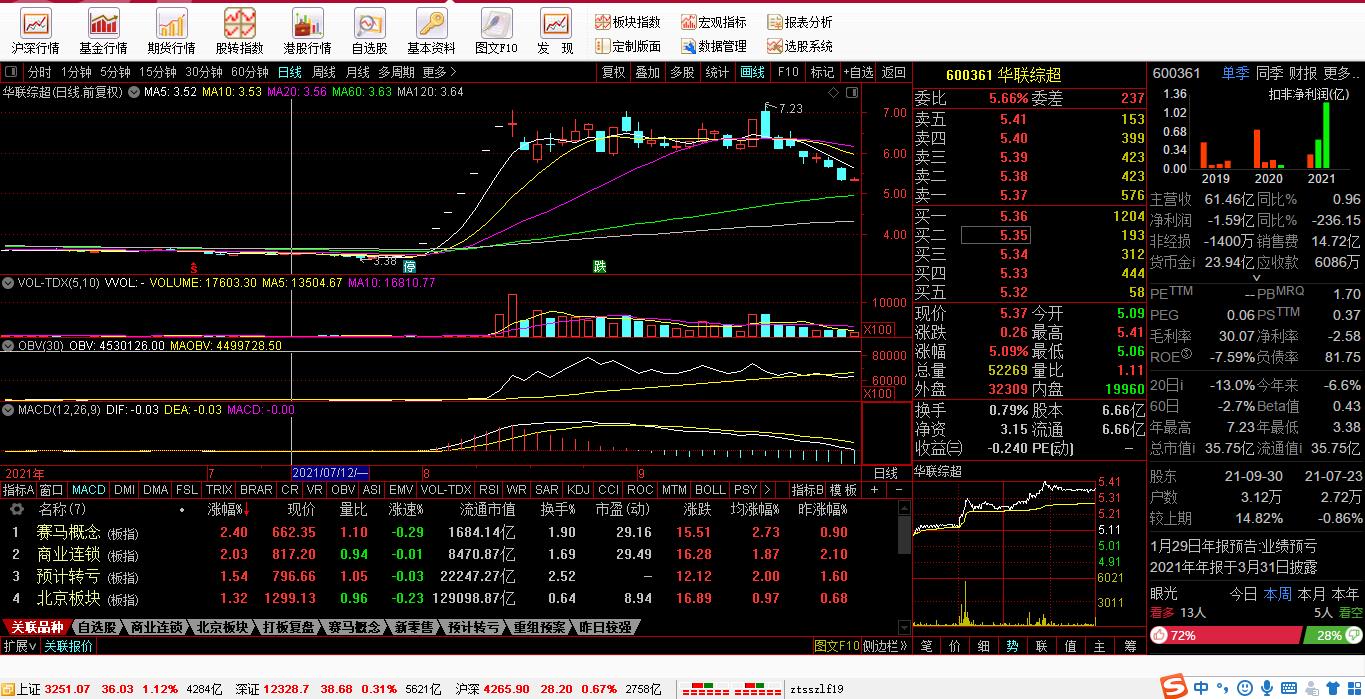Switch to the 周线 weekly chart tab

point(324,72)
